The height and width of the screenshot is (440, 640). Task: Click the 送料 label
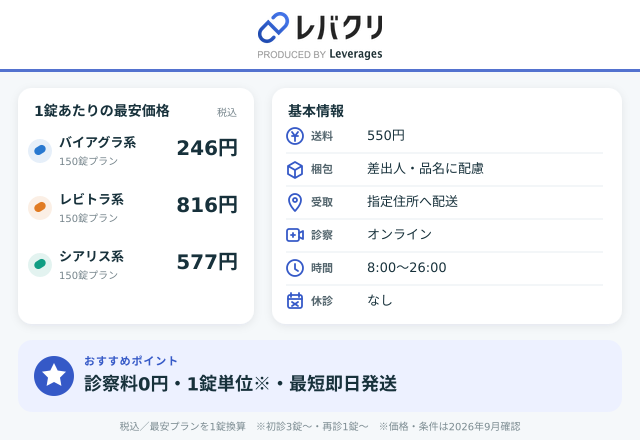(322, 136)
